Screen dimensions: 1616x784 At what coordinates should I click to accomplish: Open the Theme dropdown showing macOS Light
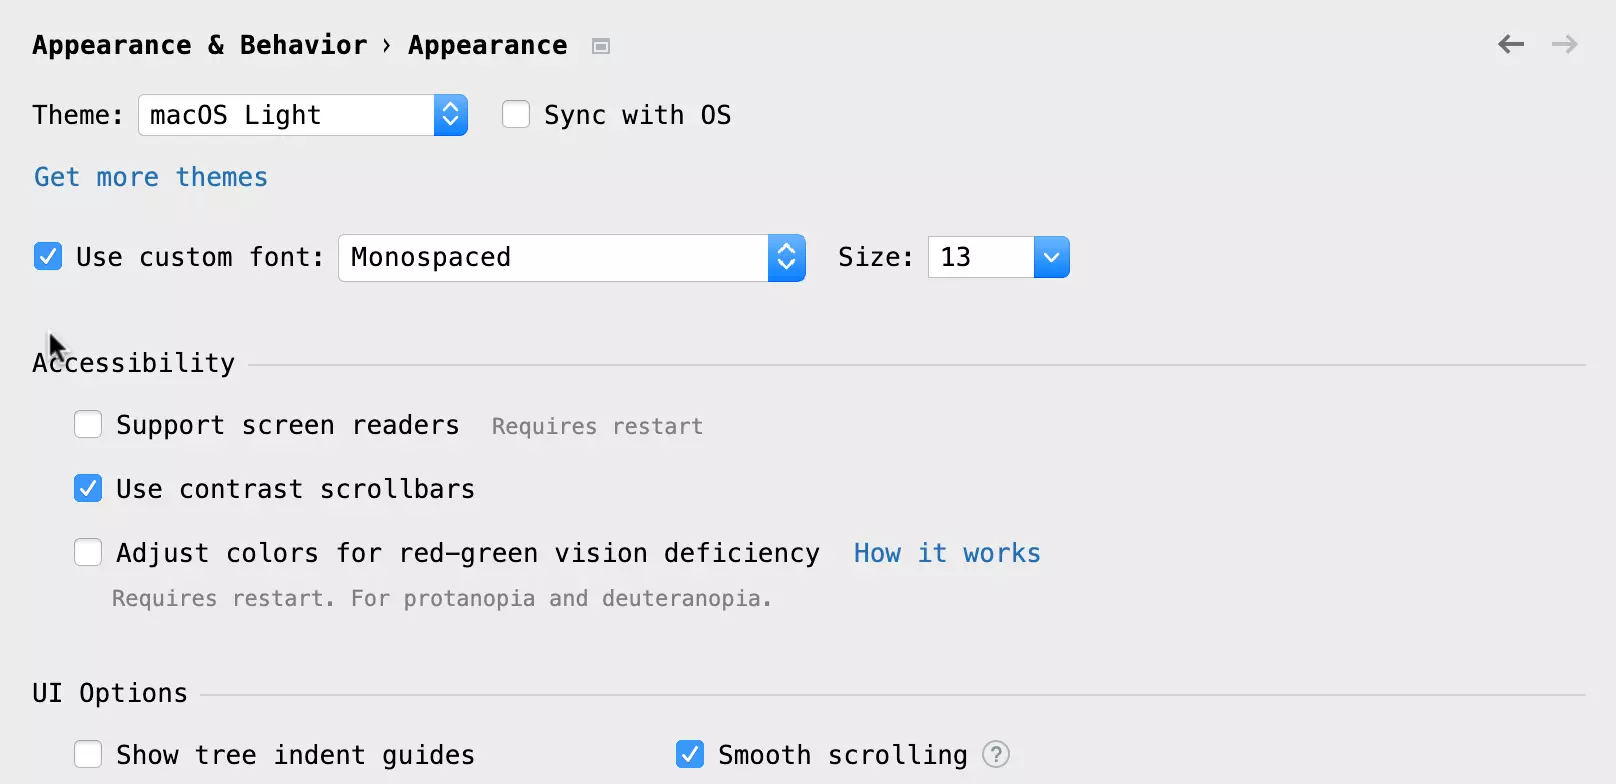[x=302, y=115]
